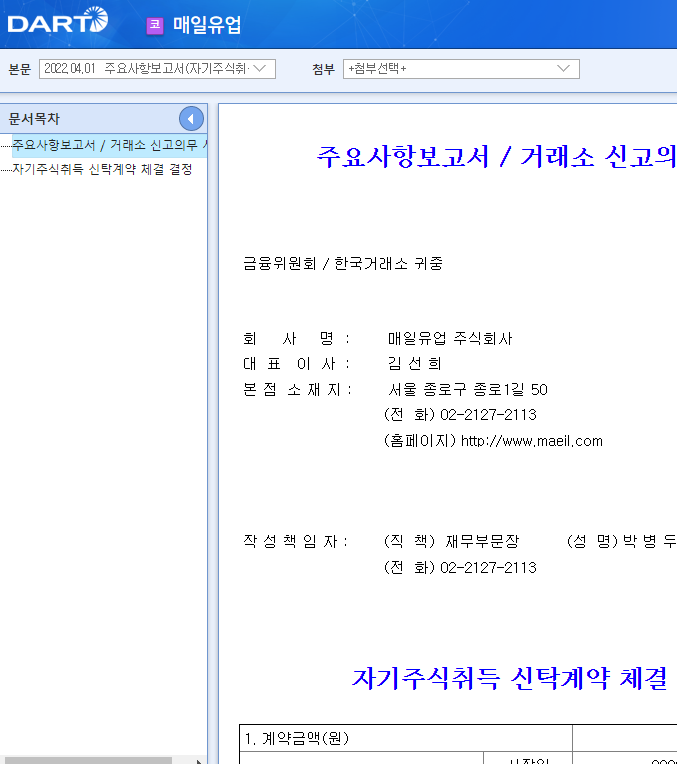Click the 재무부문장 position text
The width and height of the screenshot is (677, 764).
pyautogui.click(x=482, y=541)
